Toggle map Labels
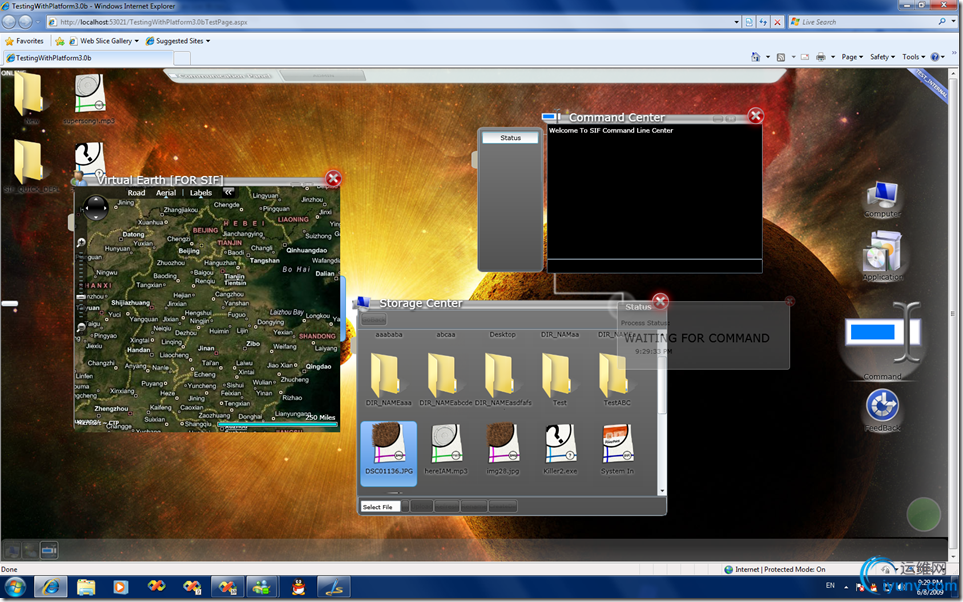Screen dimensions: 963x602 coord(201,192)
